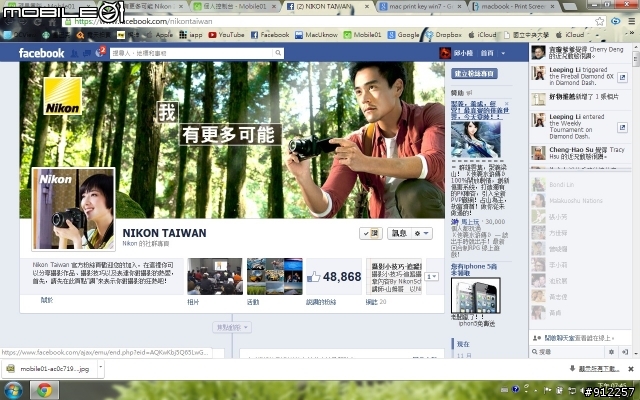Image resolution: width=640 pixels, height=400 pixels.
Task: Expand the page tabs counter dropdown showing 1
Action: tap(431, 276)
